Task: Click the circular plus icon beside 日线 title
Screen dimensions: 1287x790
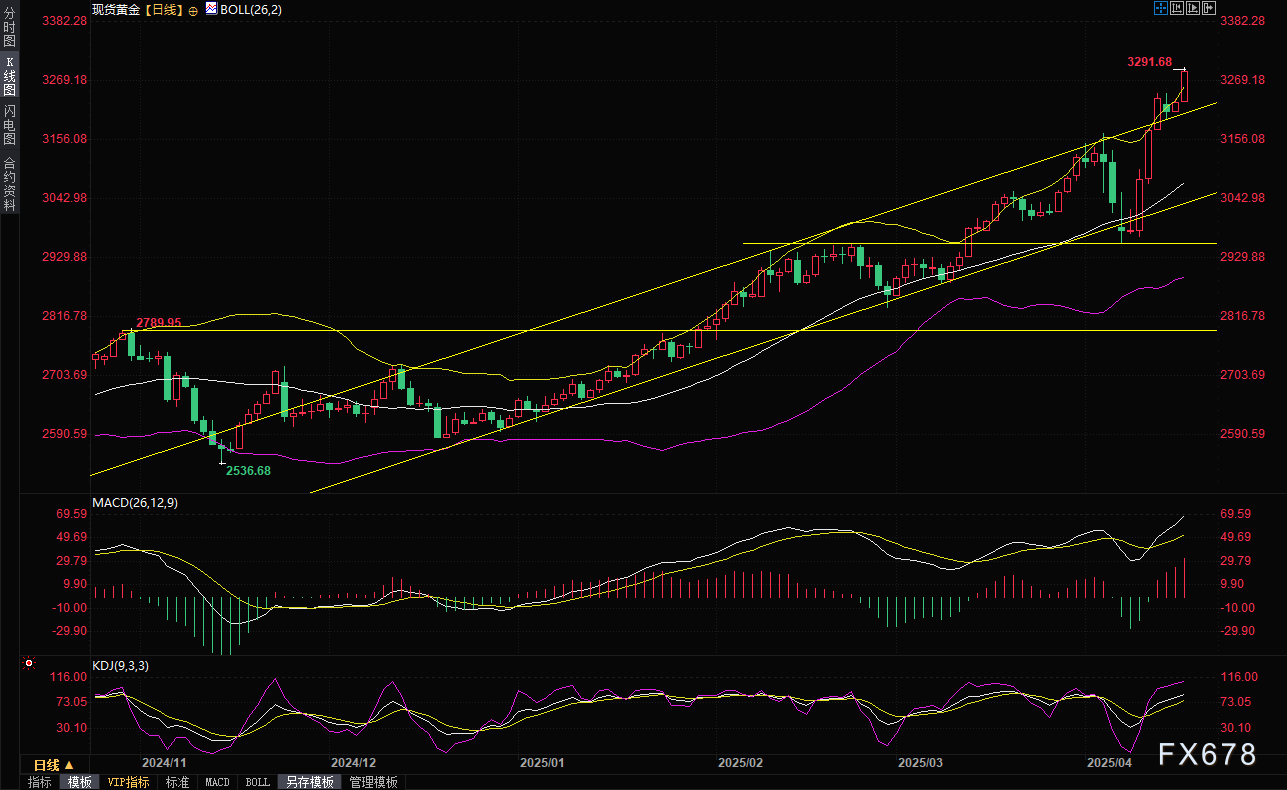Action: click(192, 8)
